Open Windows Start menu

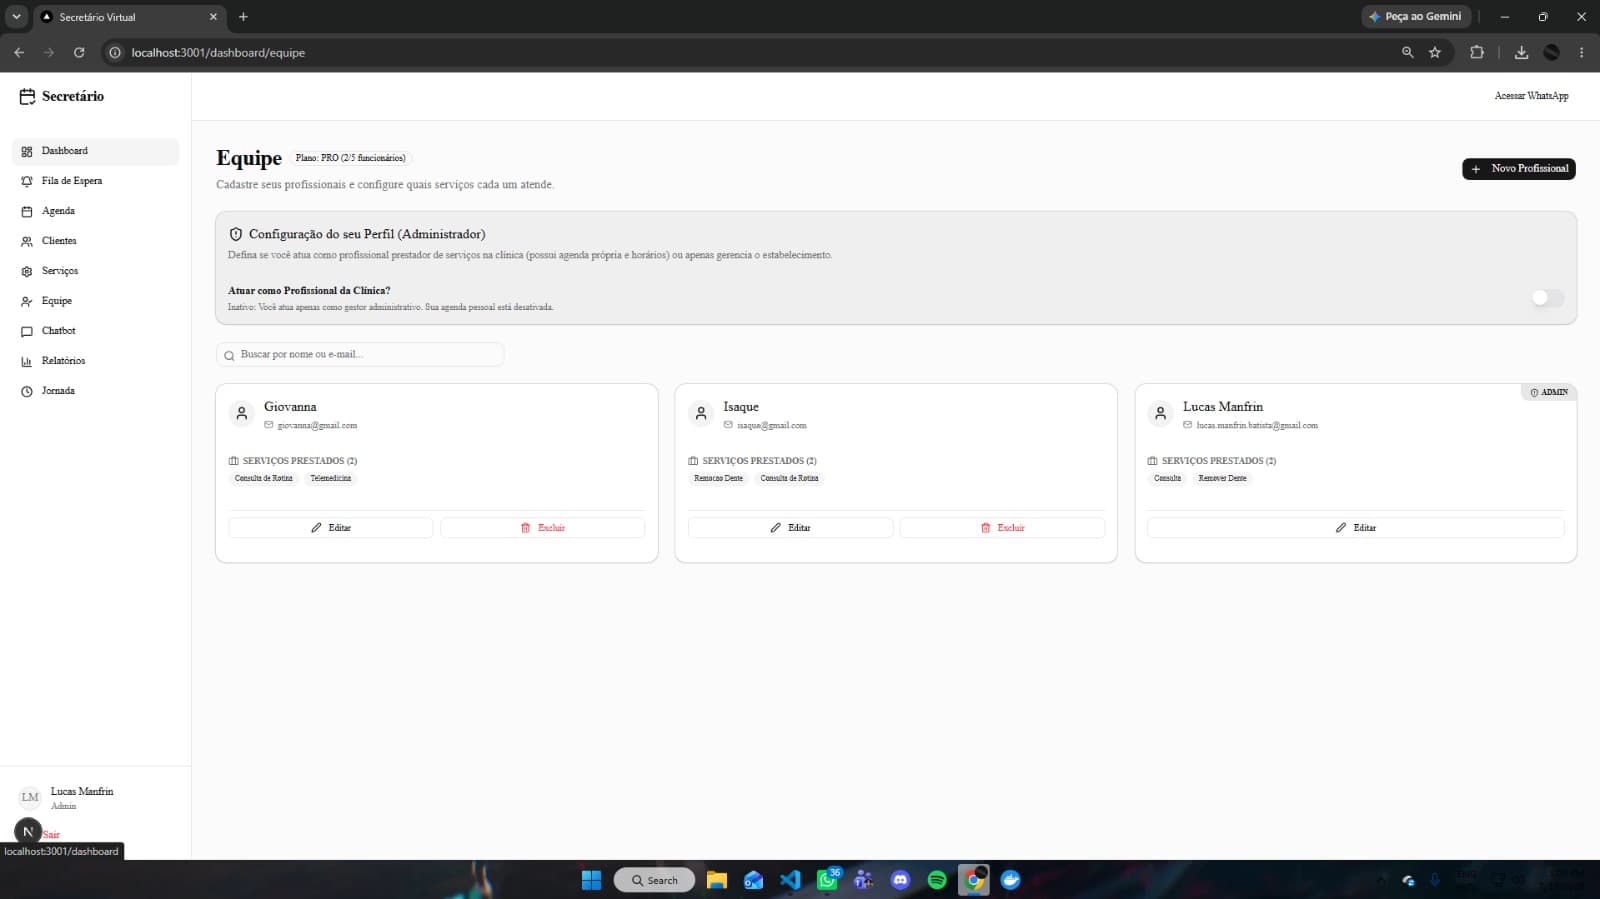click(591, 880)
